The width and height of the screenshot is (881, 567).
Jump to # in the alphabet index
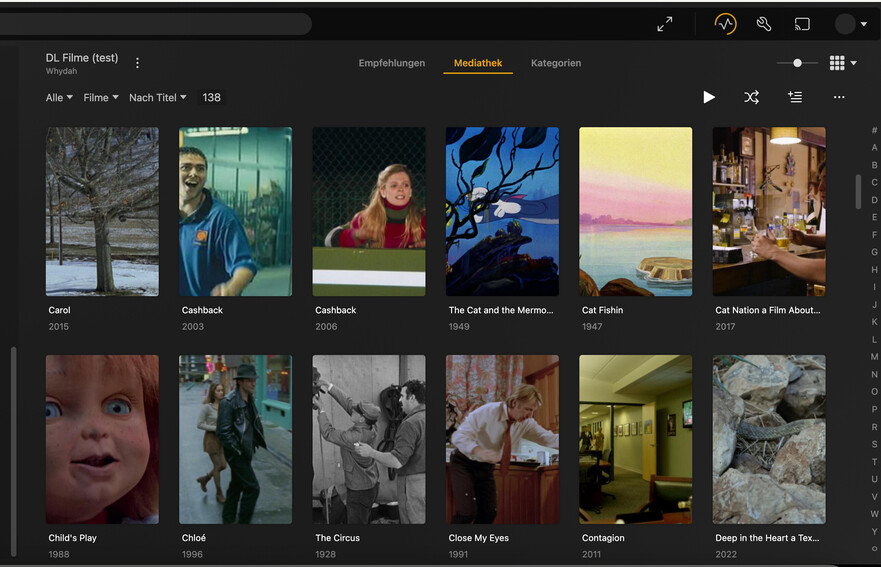[874, 130]
